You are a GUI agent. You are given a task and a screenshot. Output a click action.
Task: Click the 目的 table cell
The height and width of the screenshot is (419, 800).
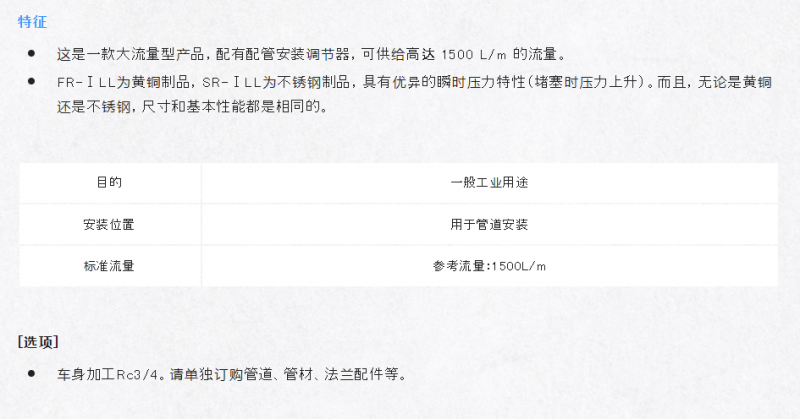(x=109, y=182)
